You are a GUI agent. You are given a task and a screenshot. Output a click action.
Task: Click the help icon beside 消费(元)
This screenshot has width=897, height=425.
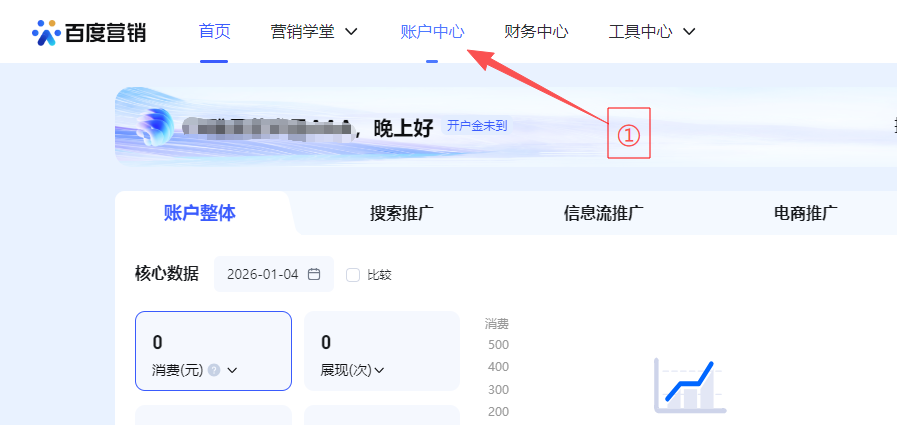[214, 370]
